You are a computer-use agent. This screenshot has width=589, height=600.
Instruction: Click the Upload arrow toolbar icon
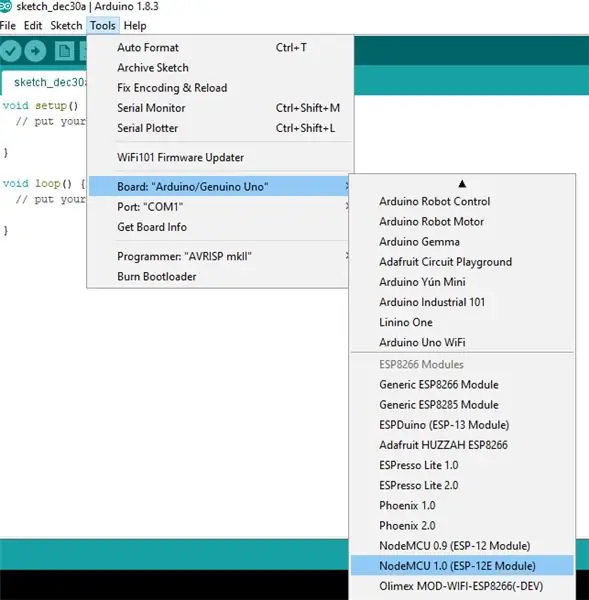pyautogui.click(x=35, y=51)
